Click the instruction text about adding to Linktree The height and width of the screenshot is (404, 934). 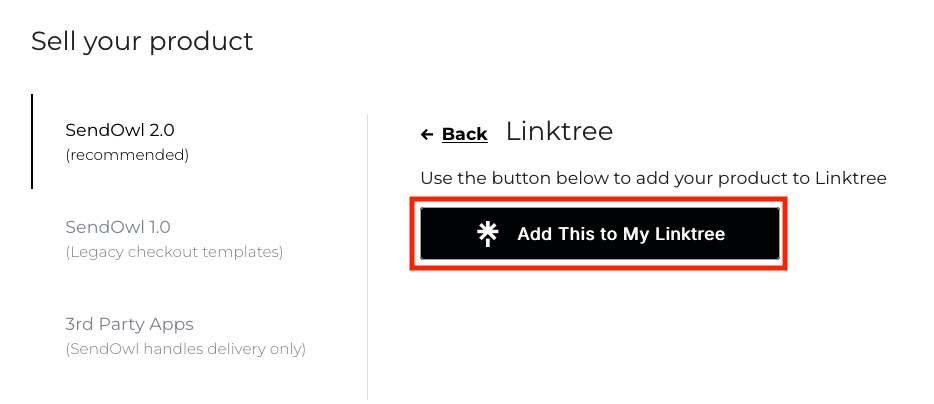click(653, 178)
